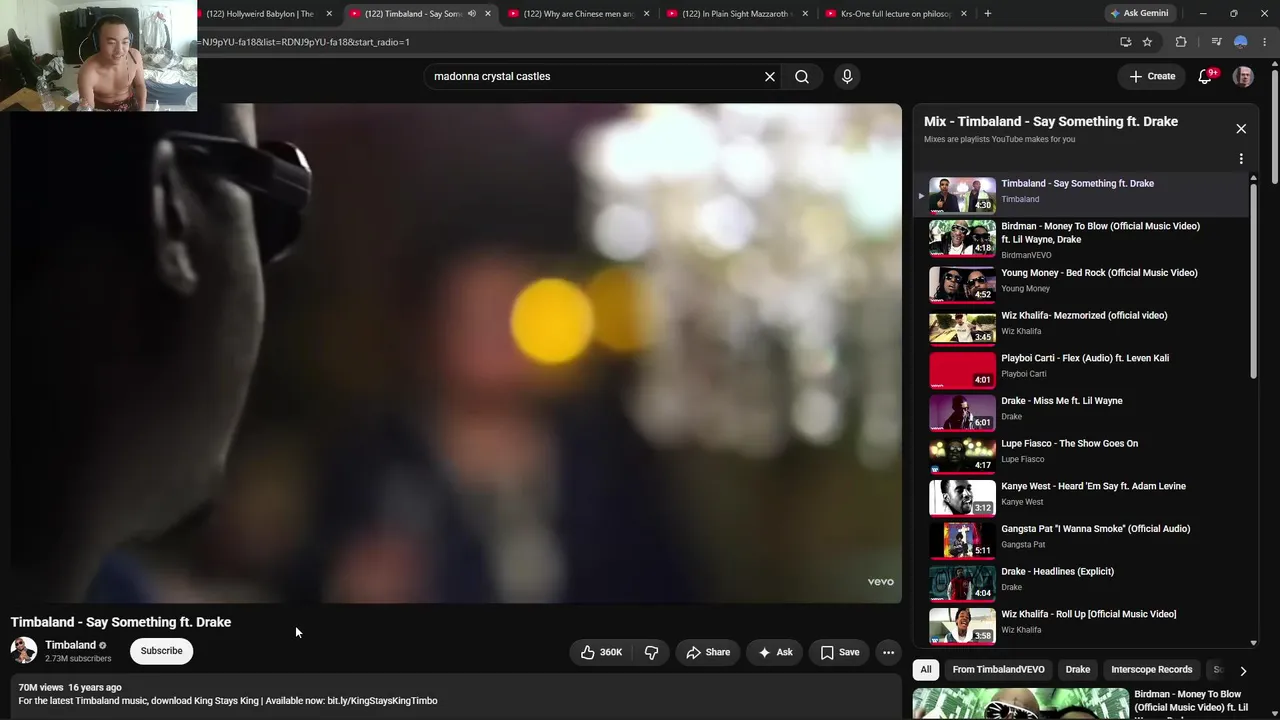The height and width of the screenshot is (720, 1280).
Task: Share the Say Something video
Action: coord(708,652)
